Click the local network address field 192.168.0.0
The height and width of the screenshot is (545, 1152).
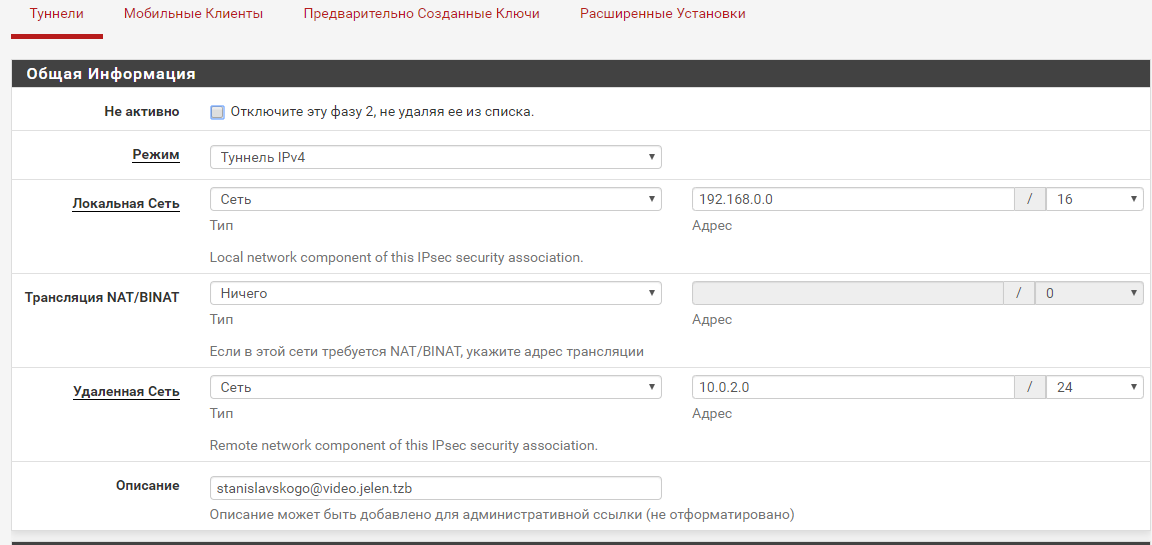[853, 199]
